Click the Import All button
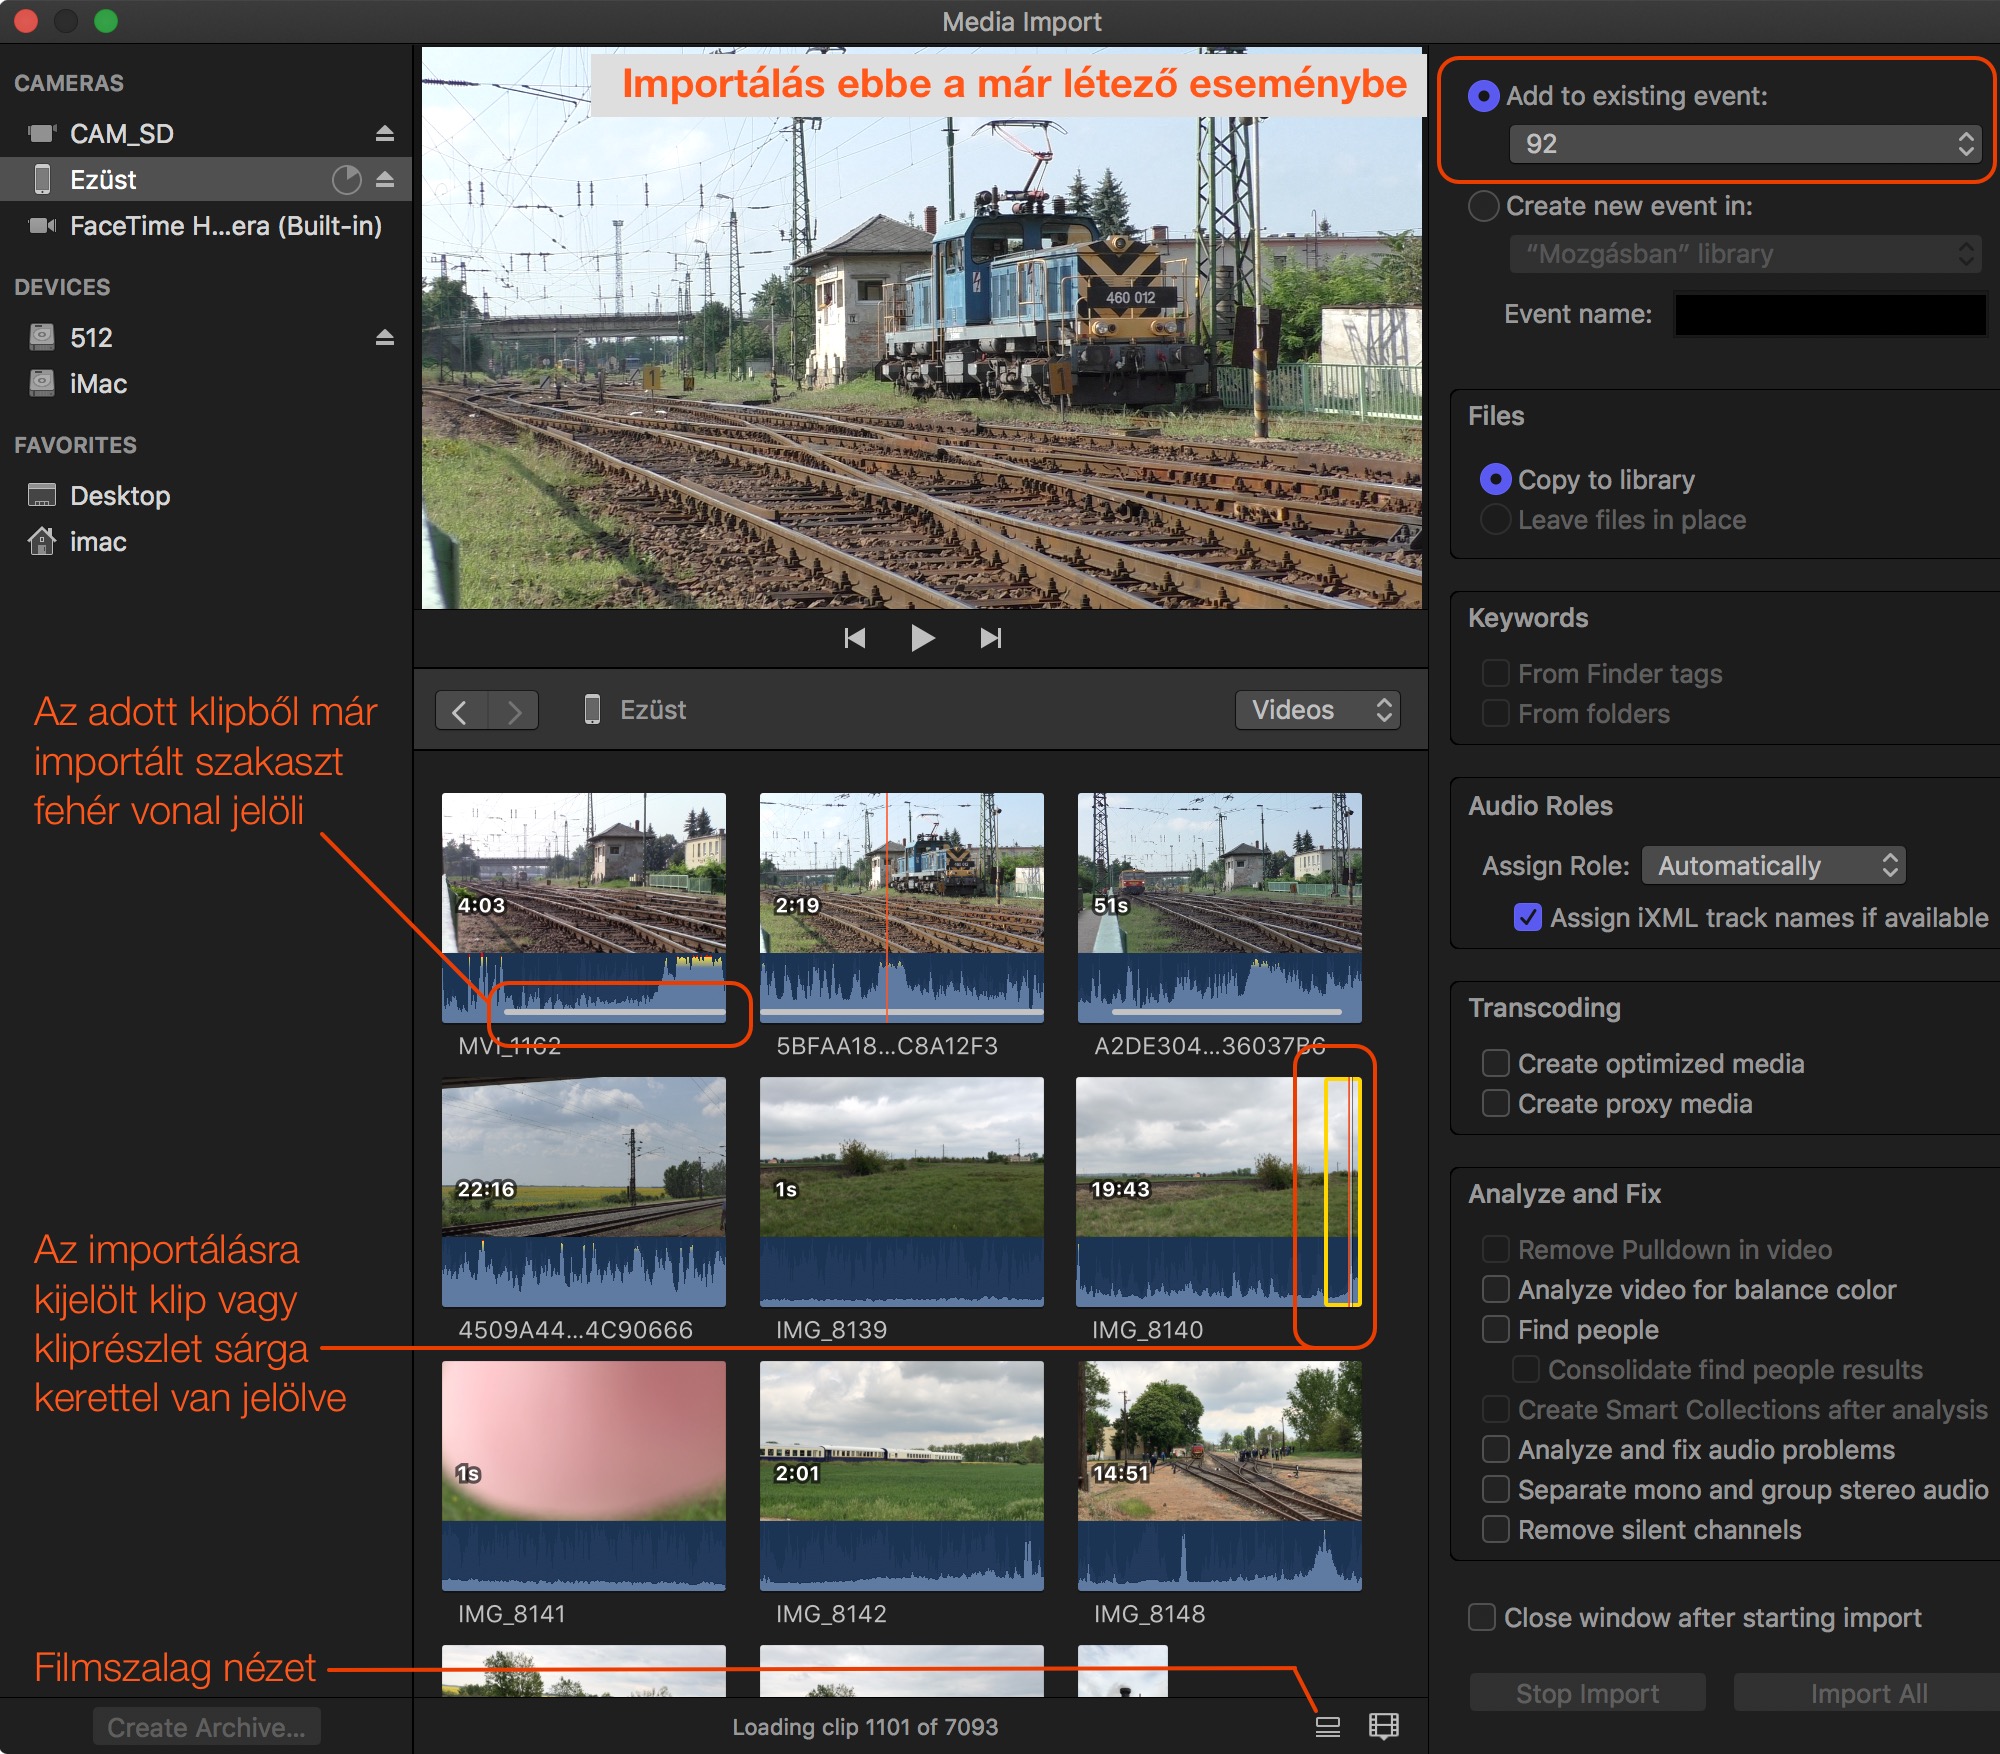2000x1754 pixels. [1868, 1693]
